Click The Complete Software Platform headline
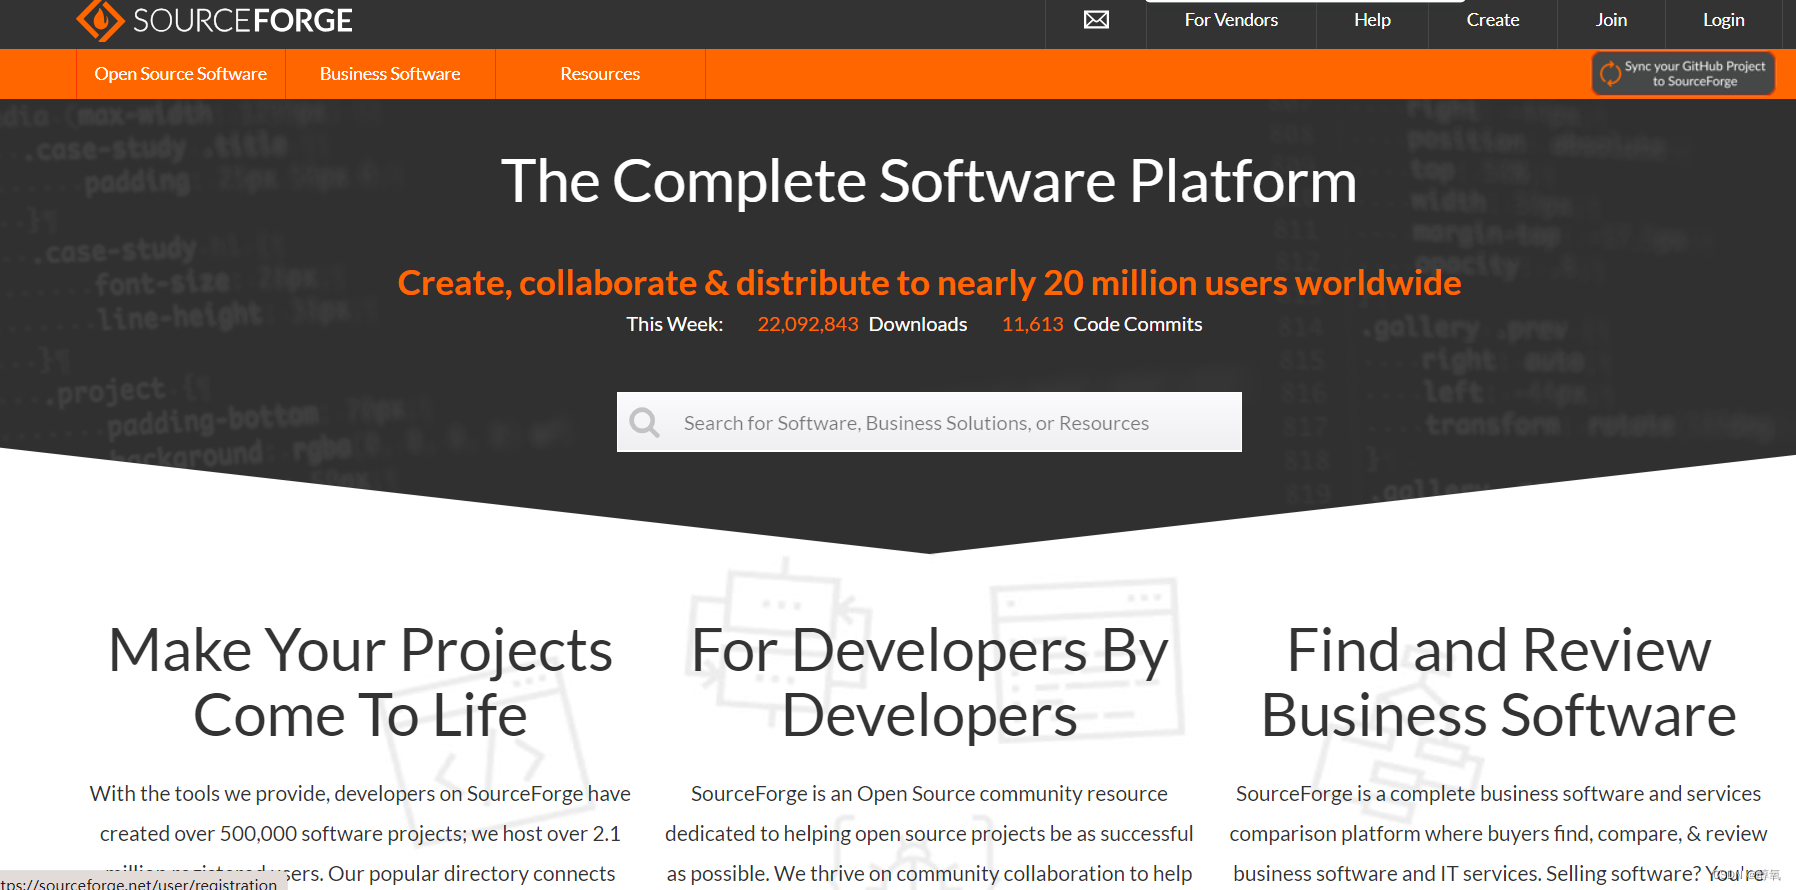This screenshot has width=1796, height=890. (929, 181)
